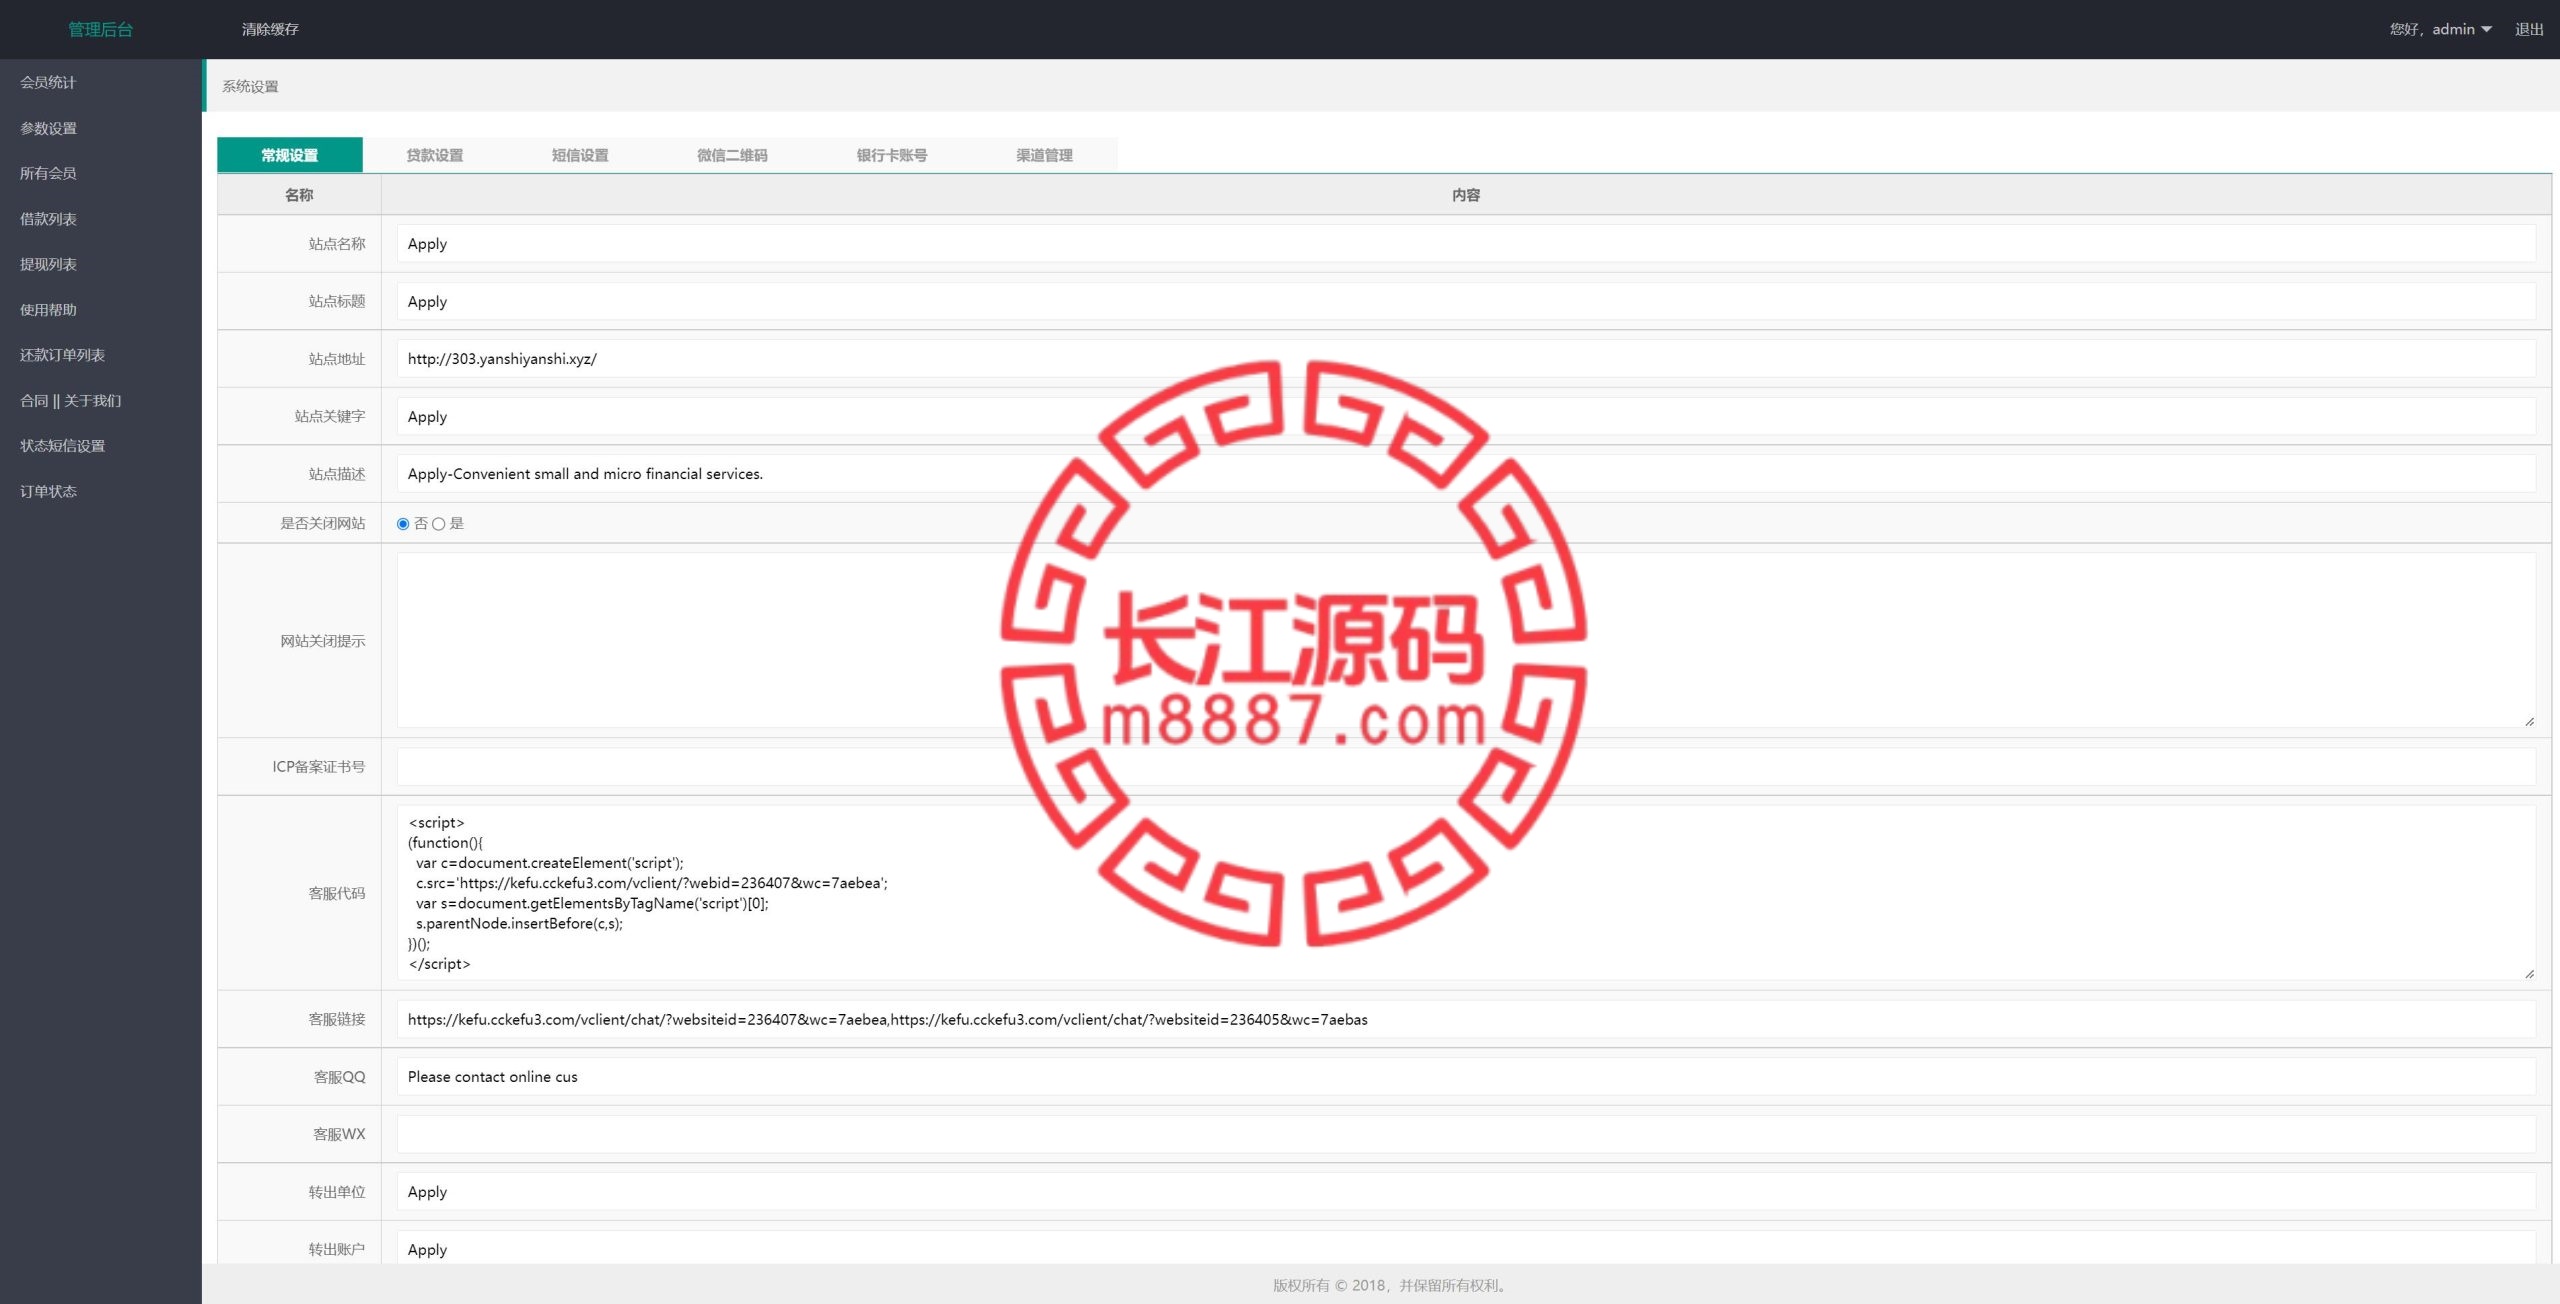This screenshot has height=1304, width=2560.
Task: Click into the 客服代码 script textarea
Action: (x=1466, y=893)
